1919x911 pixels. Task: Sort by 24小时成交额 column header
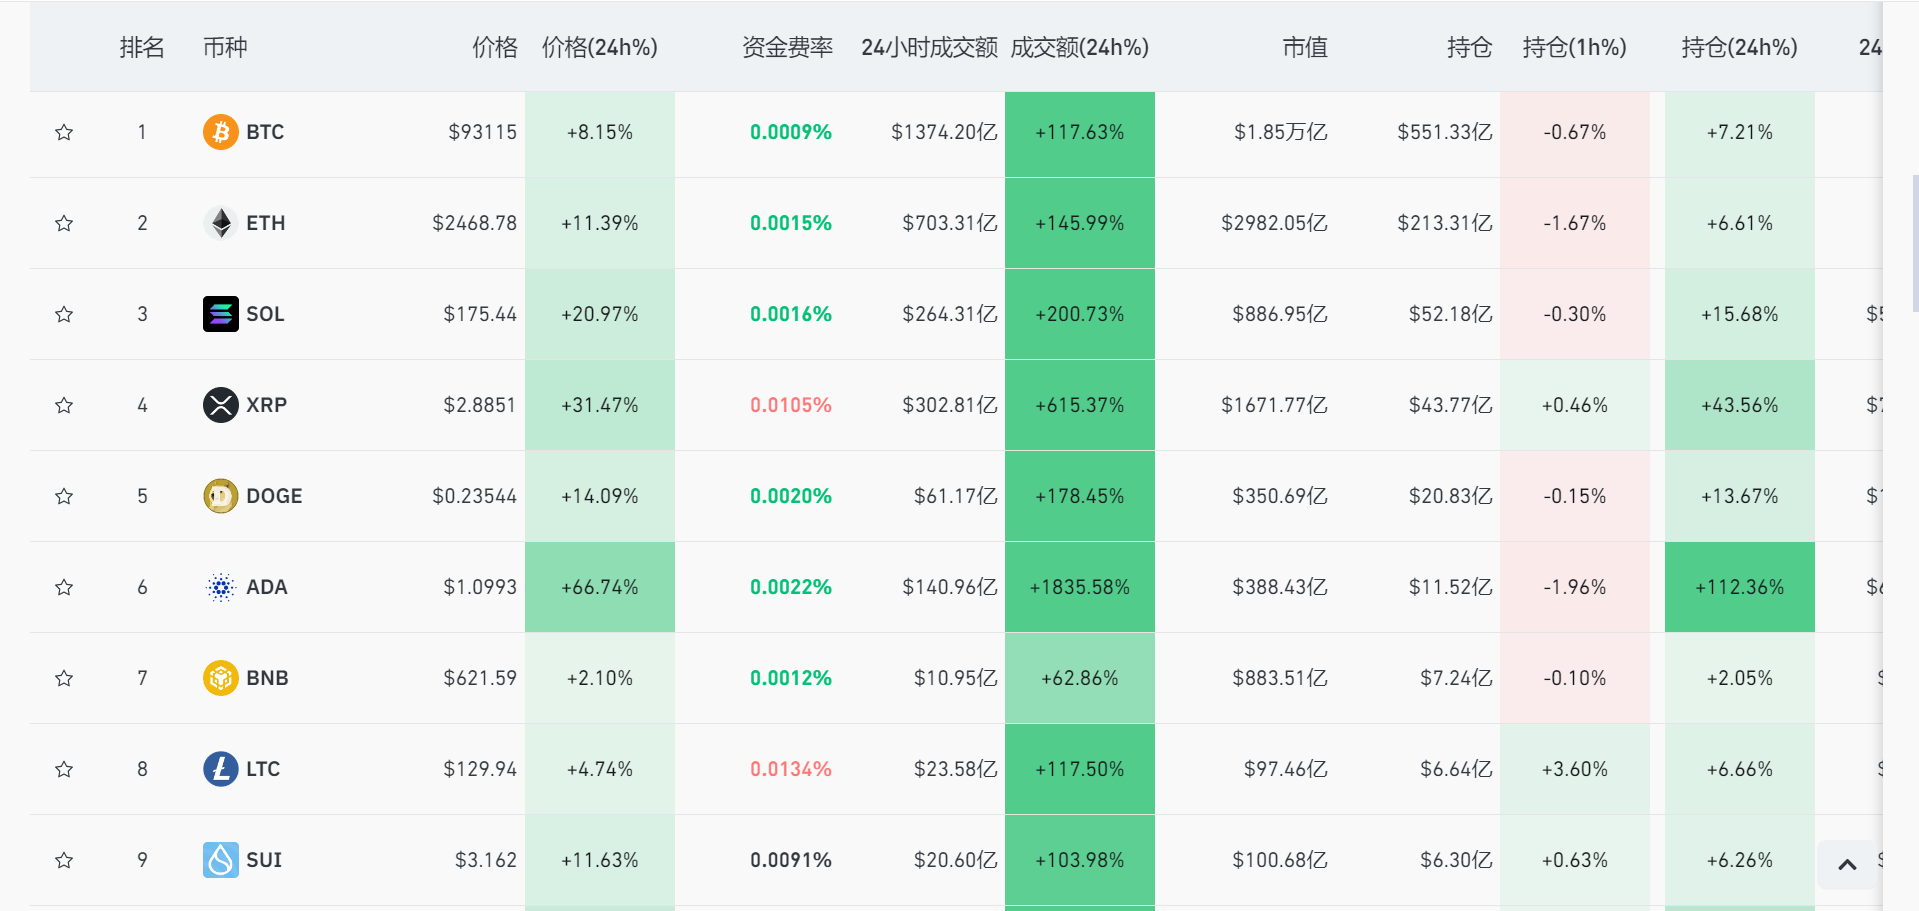coord(929,47)
